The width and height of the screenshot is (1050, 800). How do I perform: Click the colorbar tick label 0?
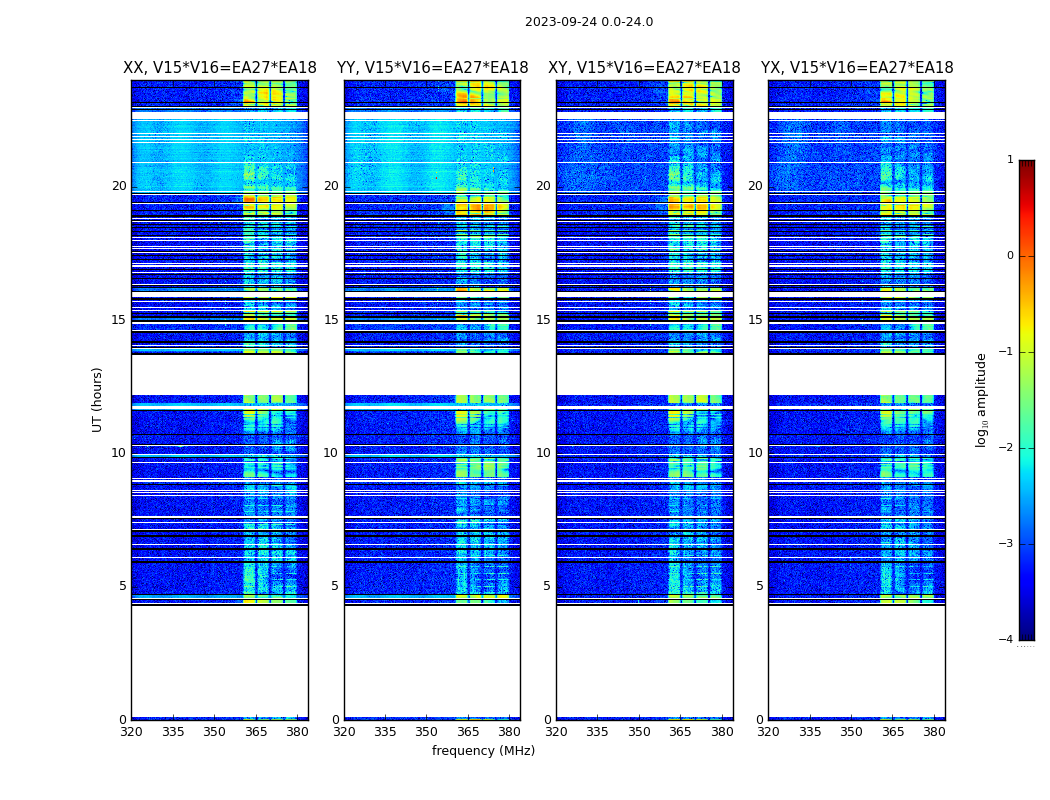(x=1010, y=256)
